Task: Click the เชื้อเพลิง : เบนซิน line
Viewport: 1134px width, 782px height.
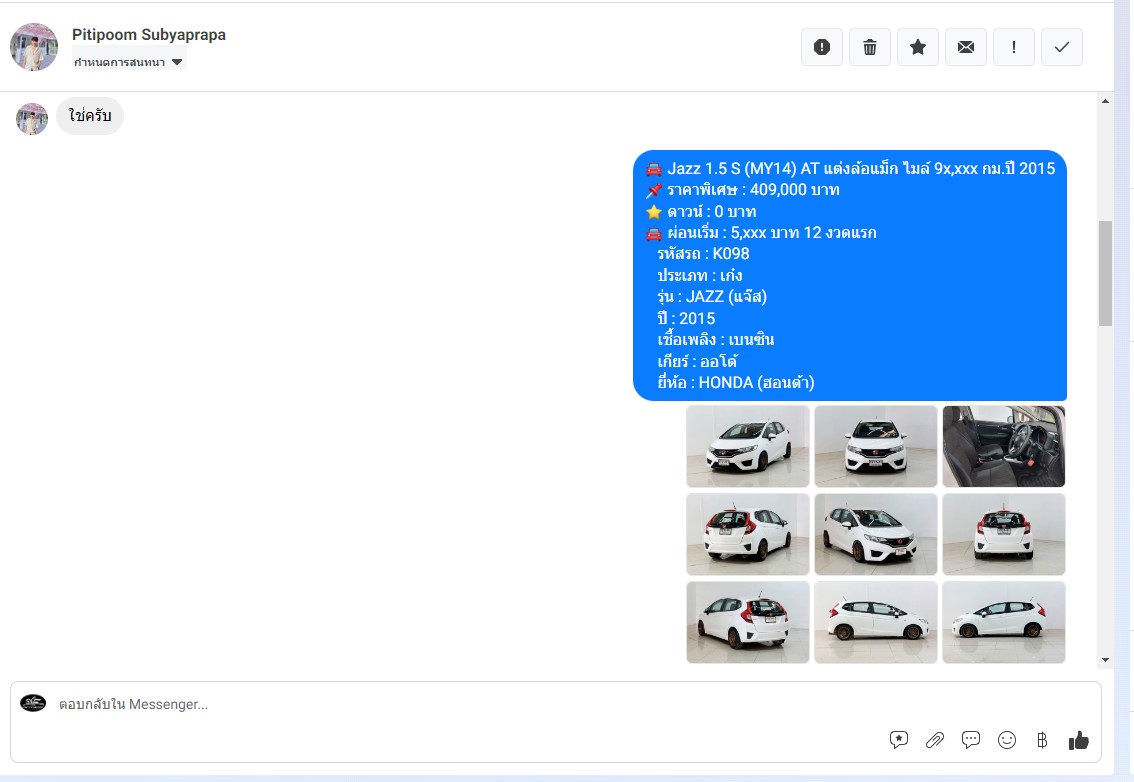Action: coord(715,339)
